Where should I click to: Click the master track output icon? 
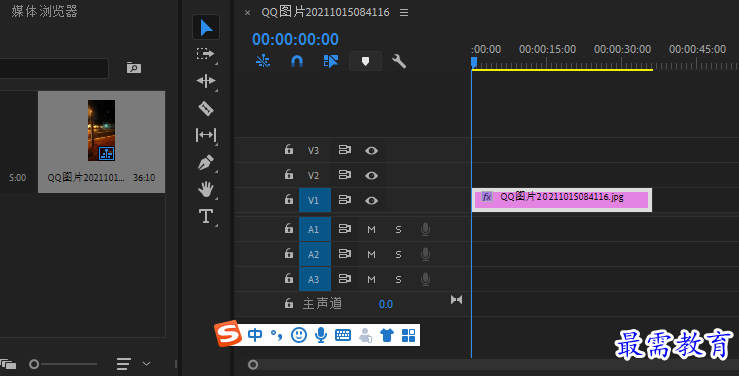pos(456,300)
